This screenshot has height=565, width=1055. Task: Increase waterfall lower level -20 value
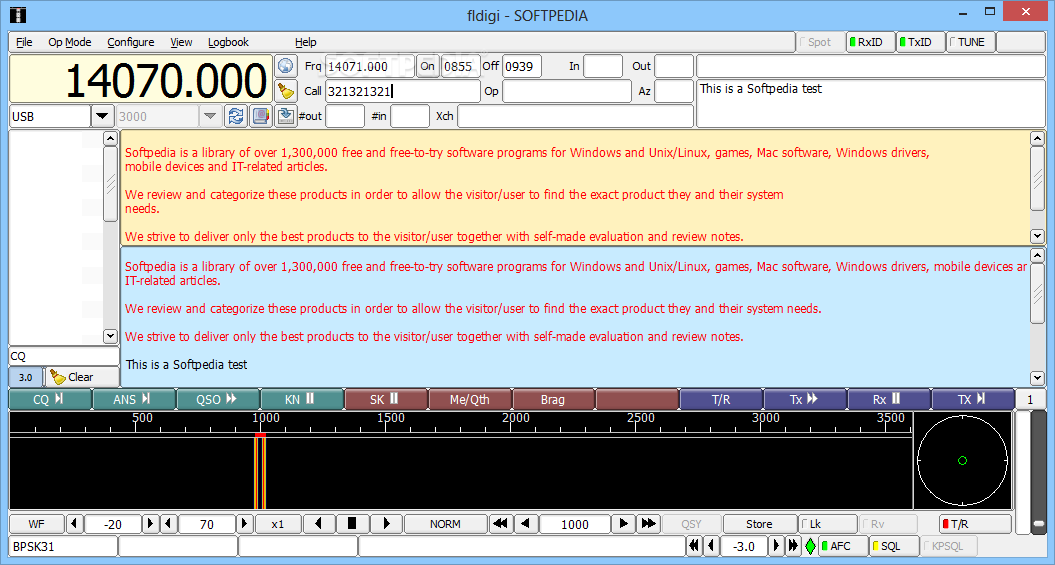(x=150, y=524)
